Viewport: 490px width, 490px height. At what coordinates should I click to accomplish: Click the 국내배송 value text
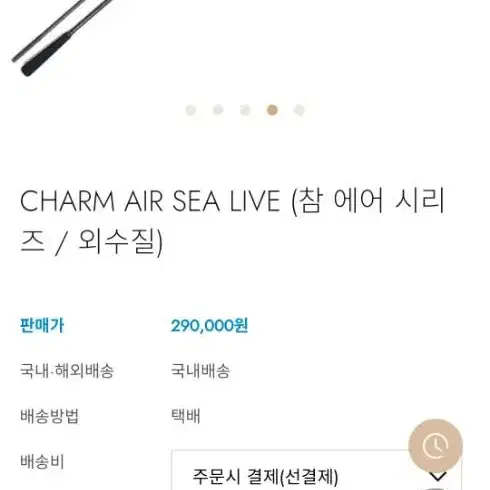[200, 371]
